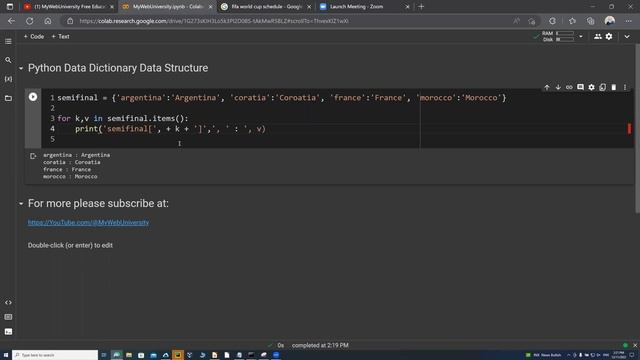640x360 pixels.
Task: Mirror cell in tab icon
Action: [x=602, y=87]
